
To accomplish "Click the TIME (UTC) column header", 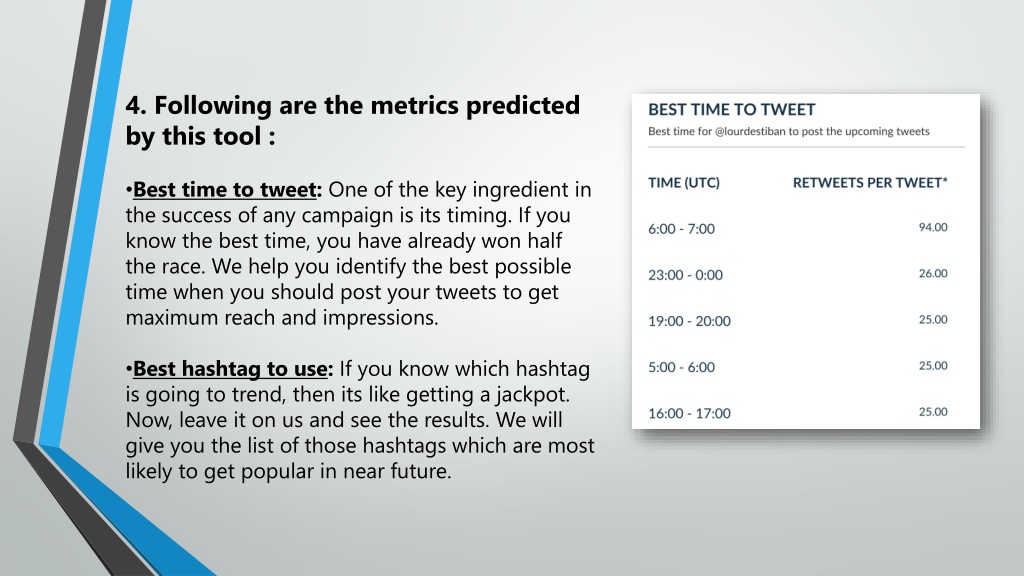I will click(684, 183).
